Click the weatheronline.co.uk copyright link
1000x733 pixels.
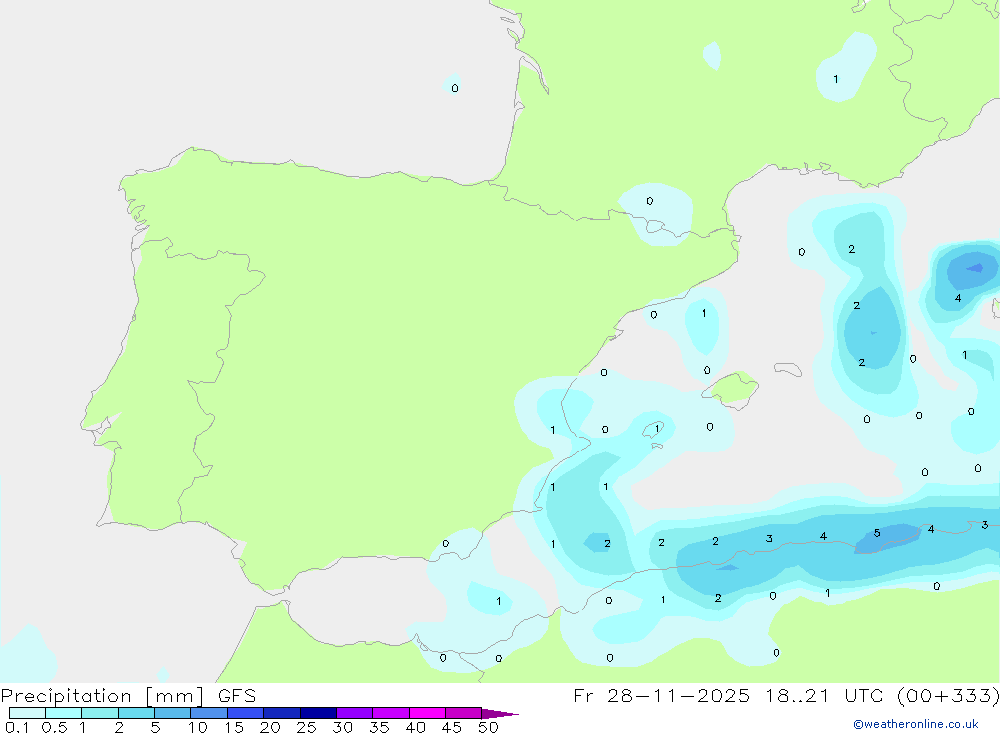click(915, 724)
